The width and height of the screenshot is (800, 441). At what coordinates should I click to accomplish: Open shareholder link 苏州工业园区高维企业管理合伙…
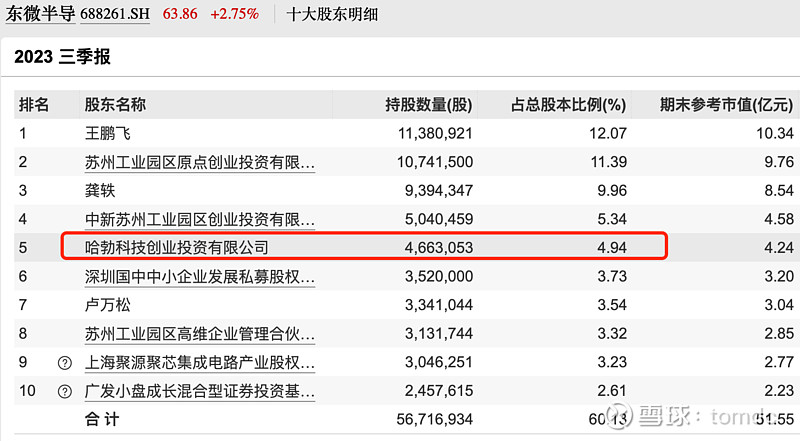[x=199, y=334]
